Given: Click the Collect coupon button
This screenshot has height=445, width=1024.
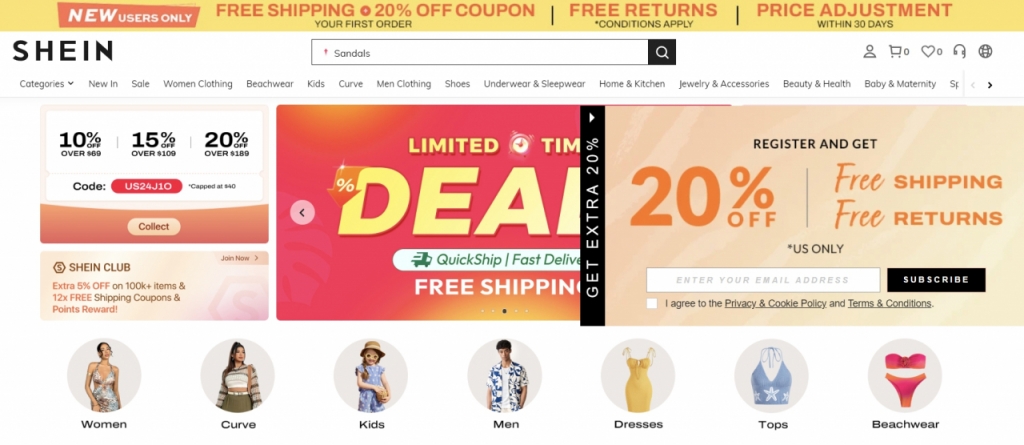Looking at the screenshot, I should 153,227.
